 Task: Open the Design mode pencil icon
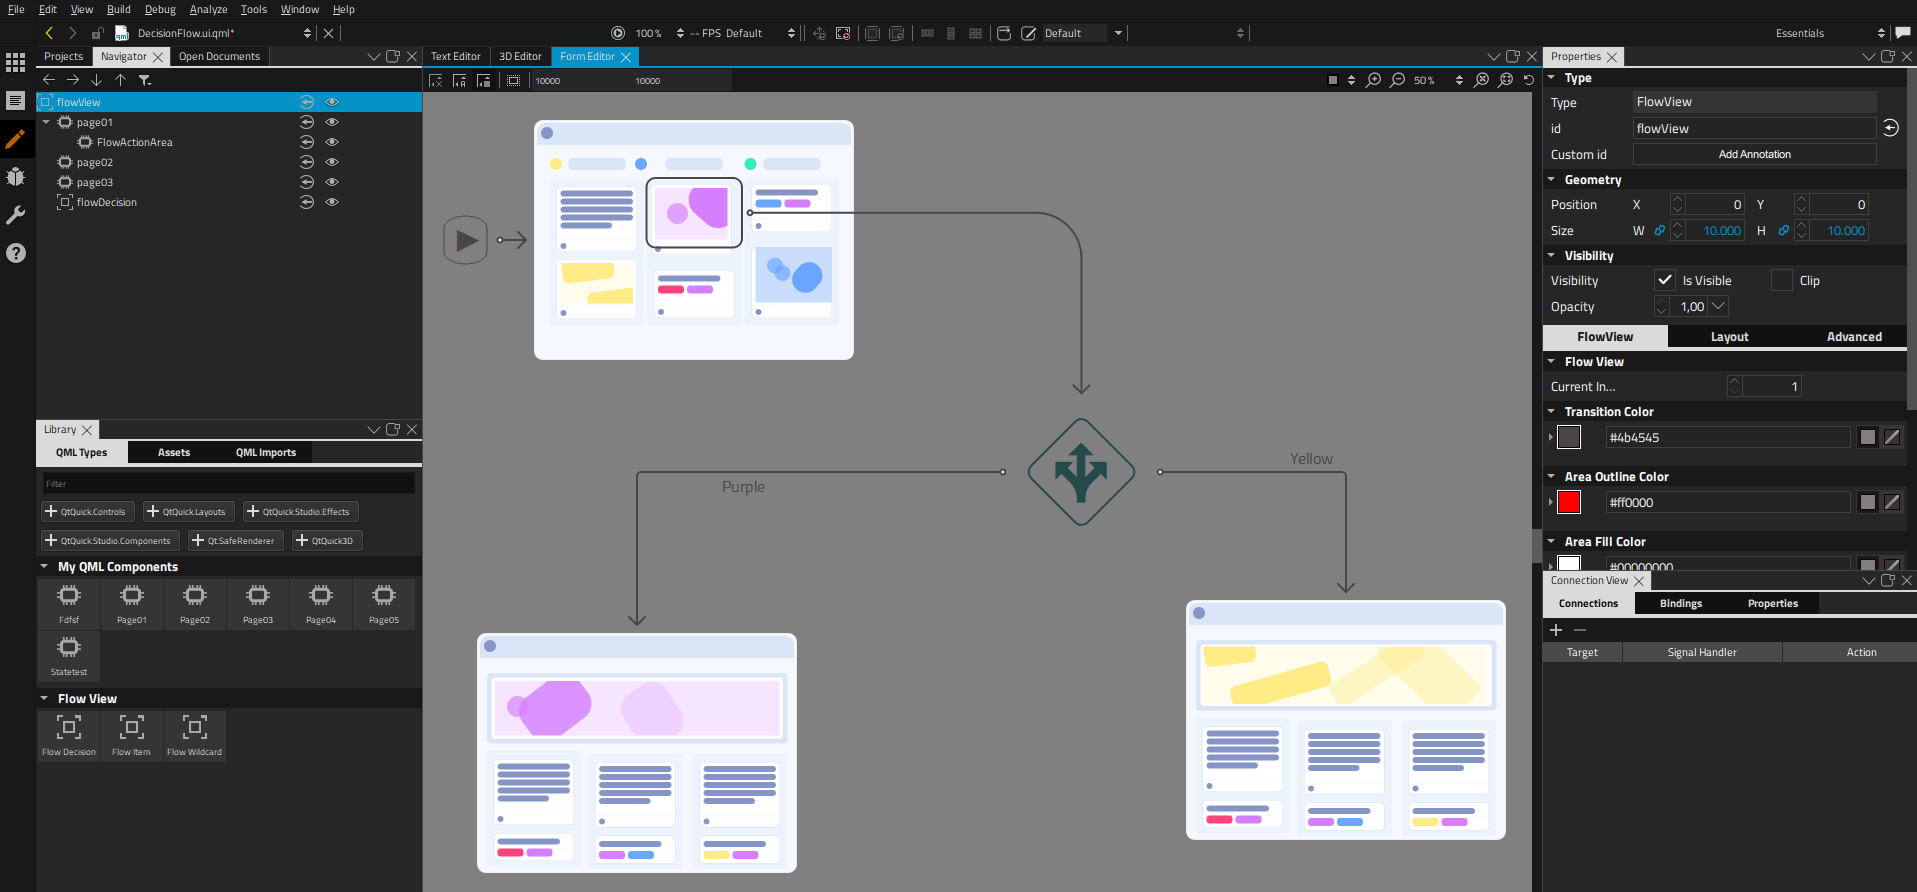(15, 139)
